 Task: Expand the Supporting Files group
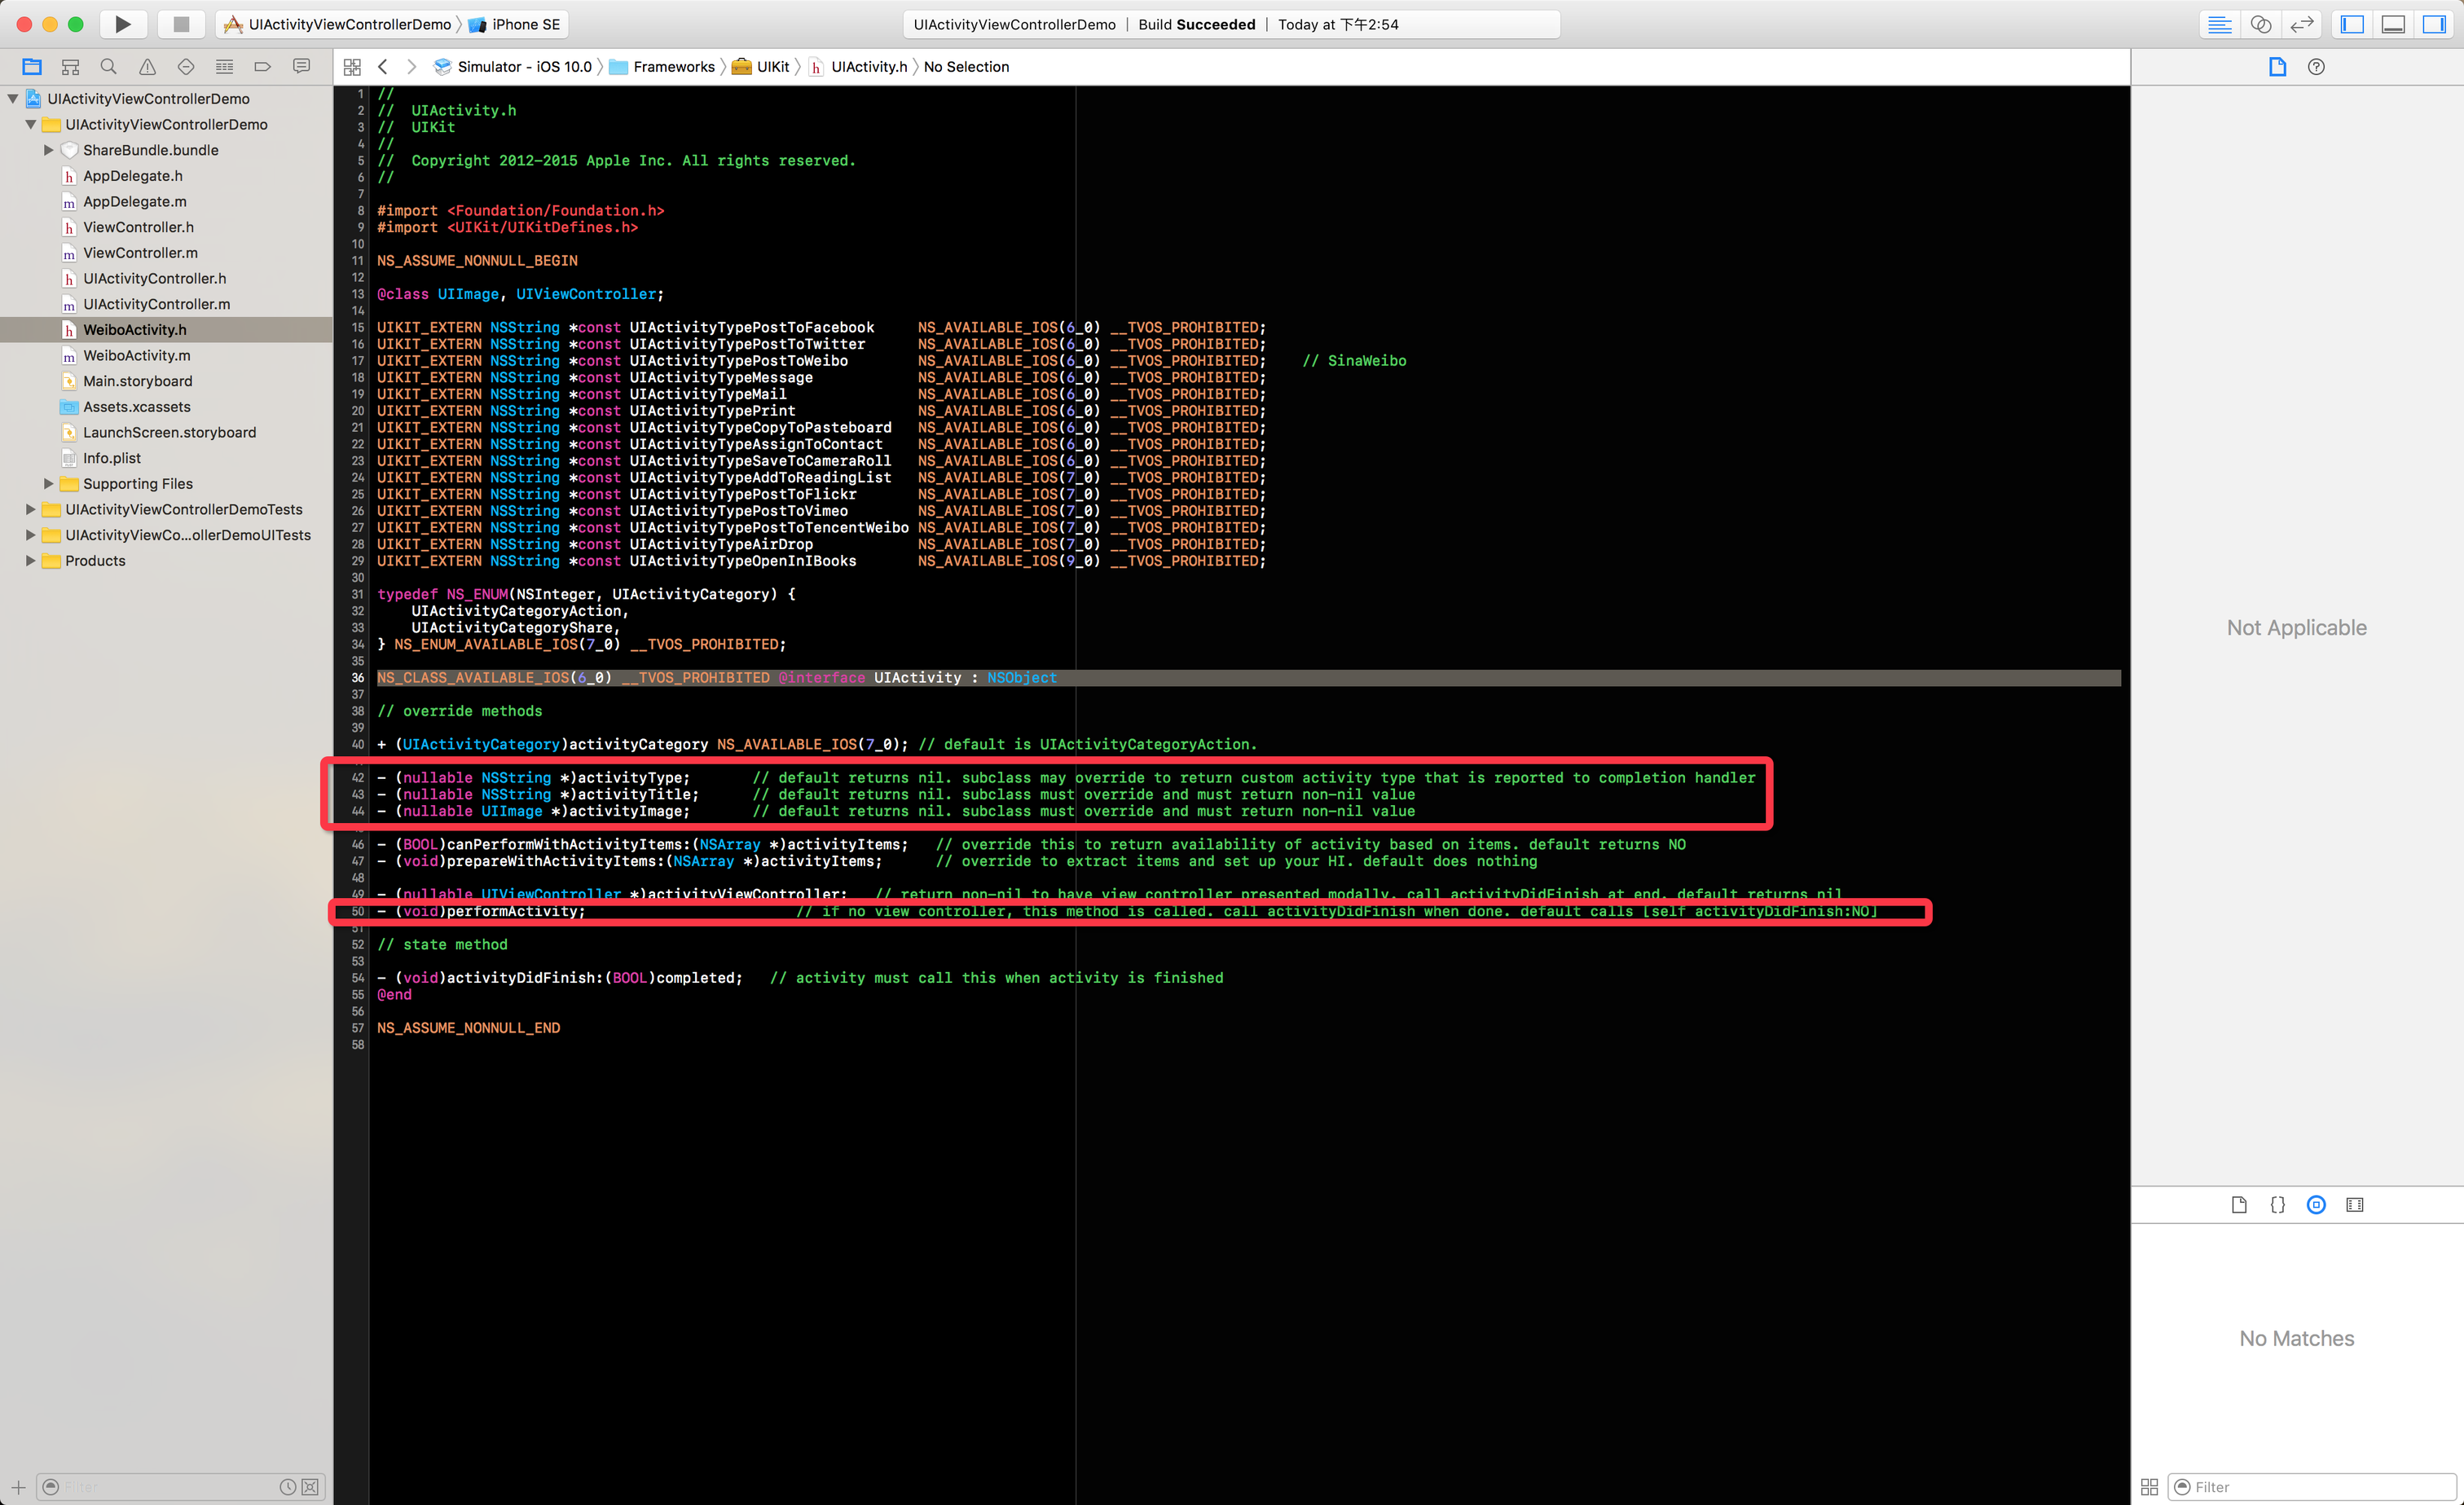coord(48,484)
